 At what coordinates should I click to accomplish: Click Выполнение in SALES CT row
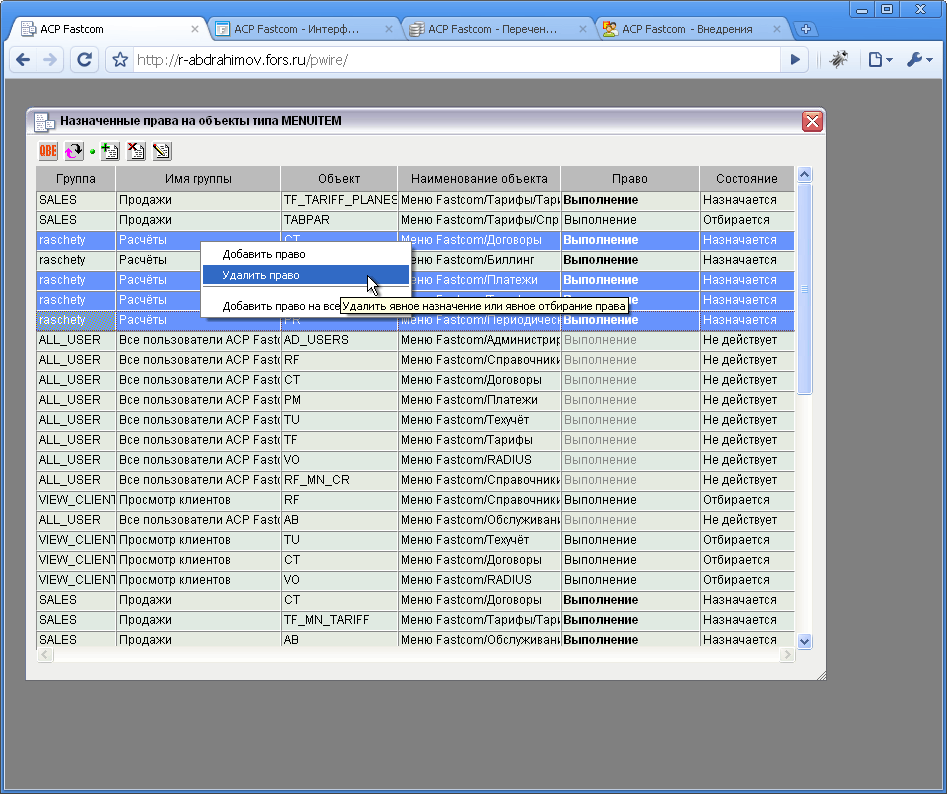coord(630,600)
